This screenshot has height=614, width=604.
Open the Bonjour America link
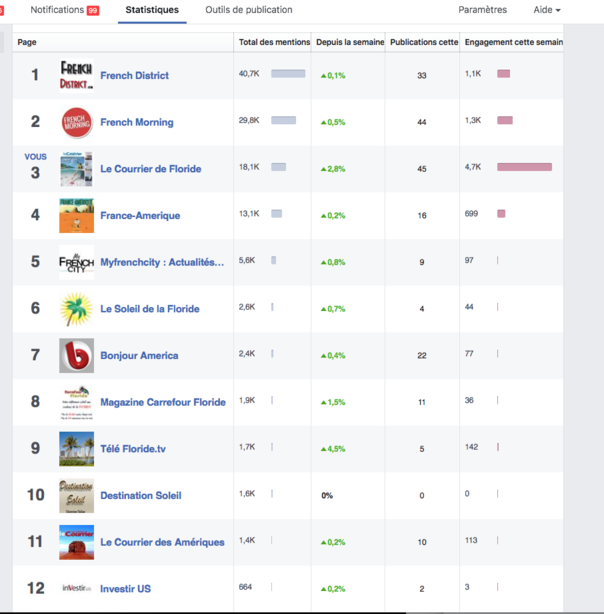[x=139, y=355]
